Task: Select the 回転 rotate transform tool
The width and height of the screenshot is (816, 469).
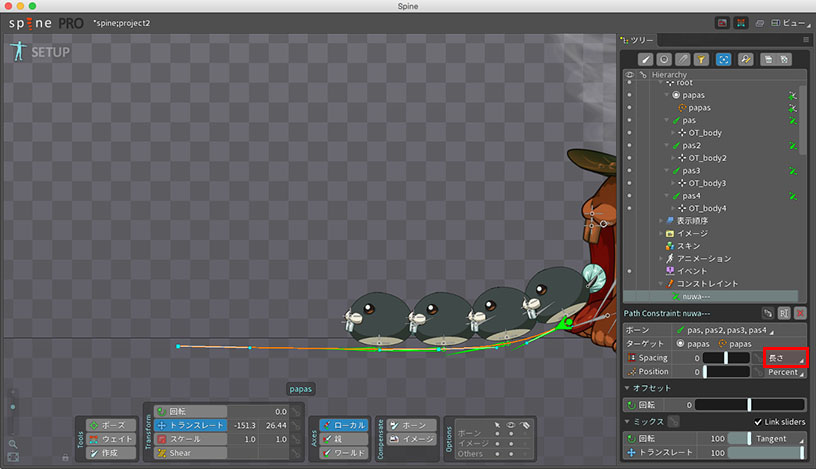Action: click(190, 411)
